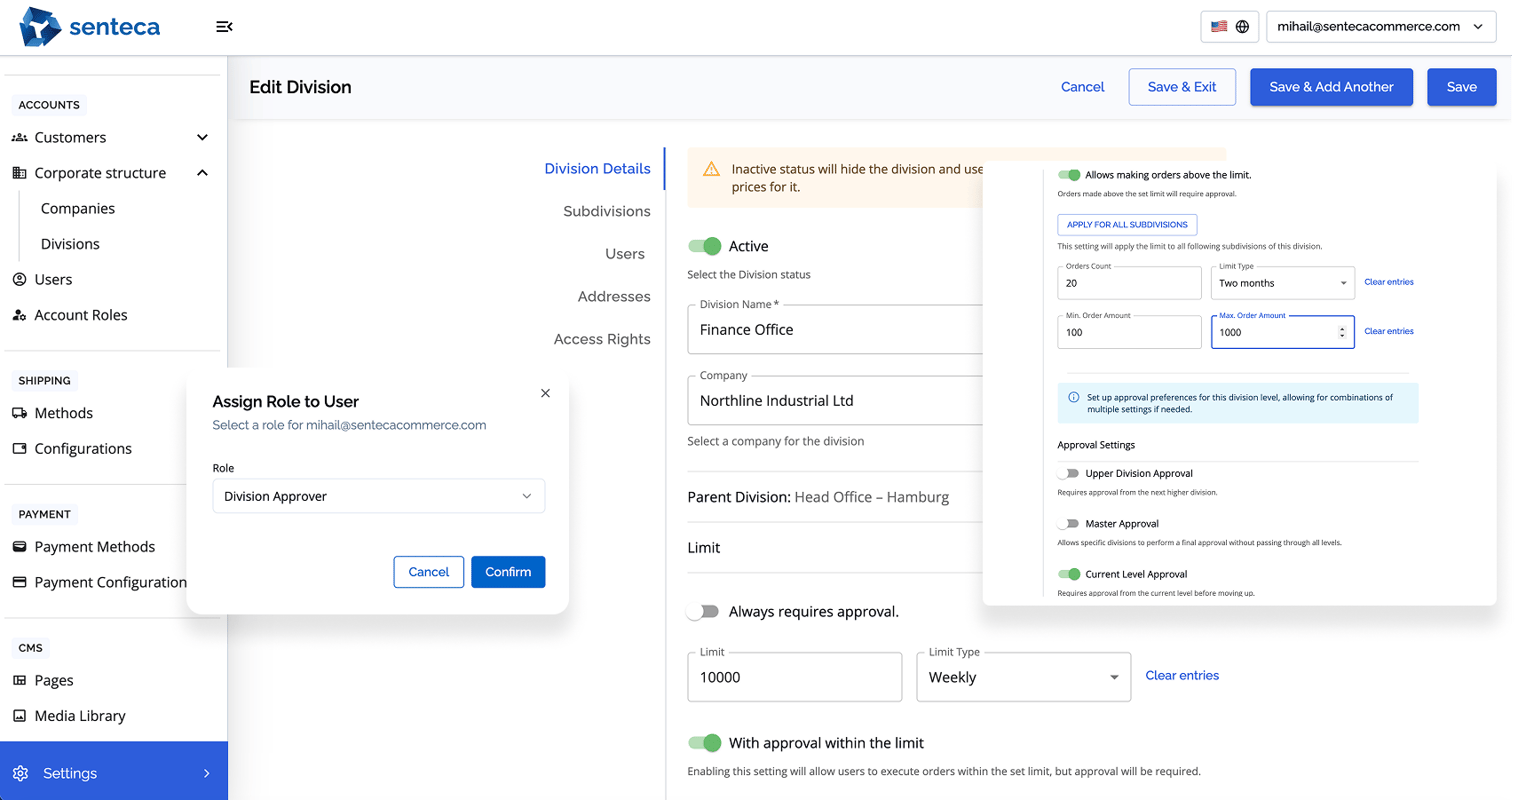Collapse the Corporate structure menu

(x=202, y=173)
